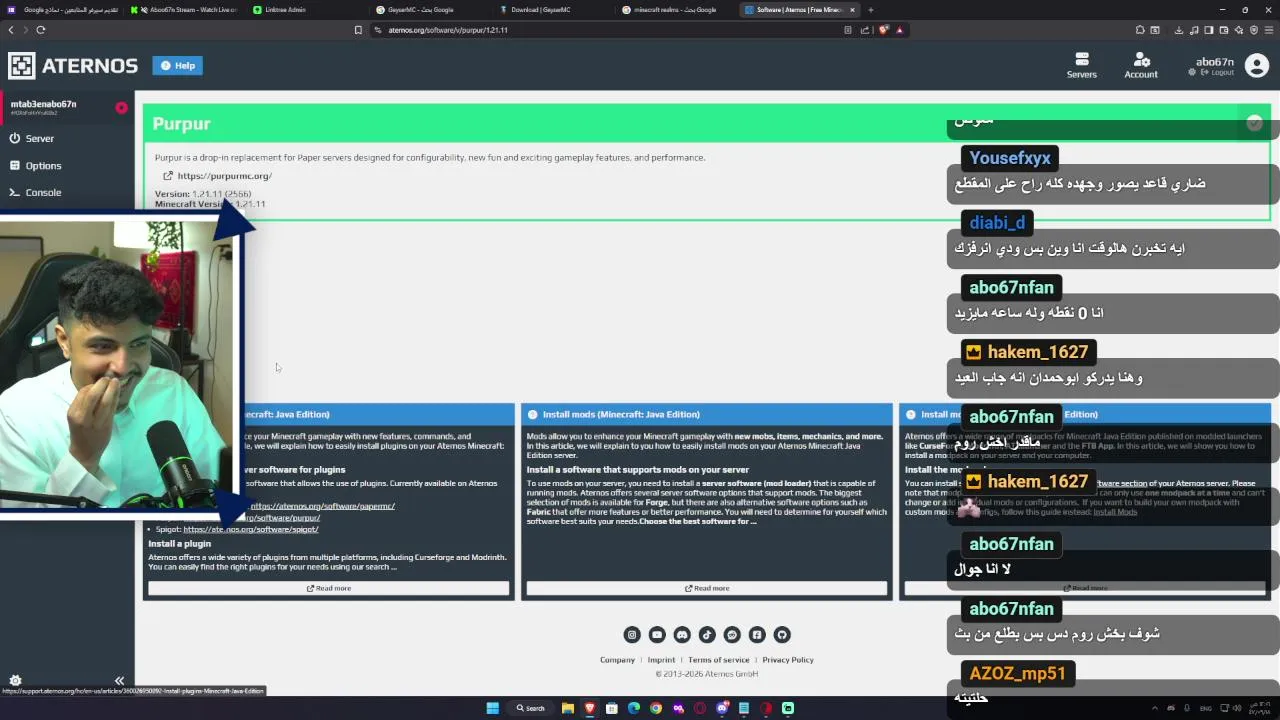Click the red server status indicator
Image resolution: width=1280 pixels, height=720 pixels.
coord(121,108)
